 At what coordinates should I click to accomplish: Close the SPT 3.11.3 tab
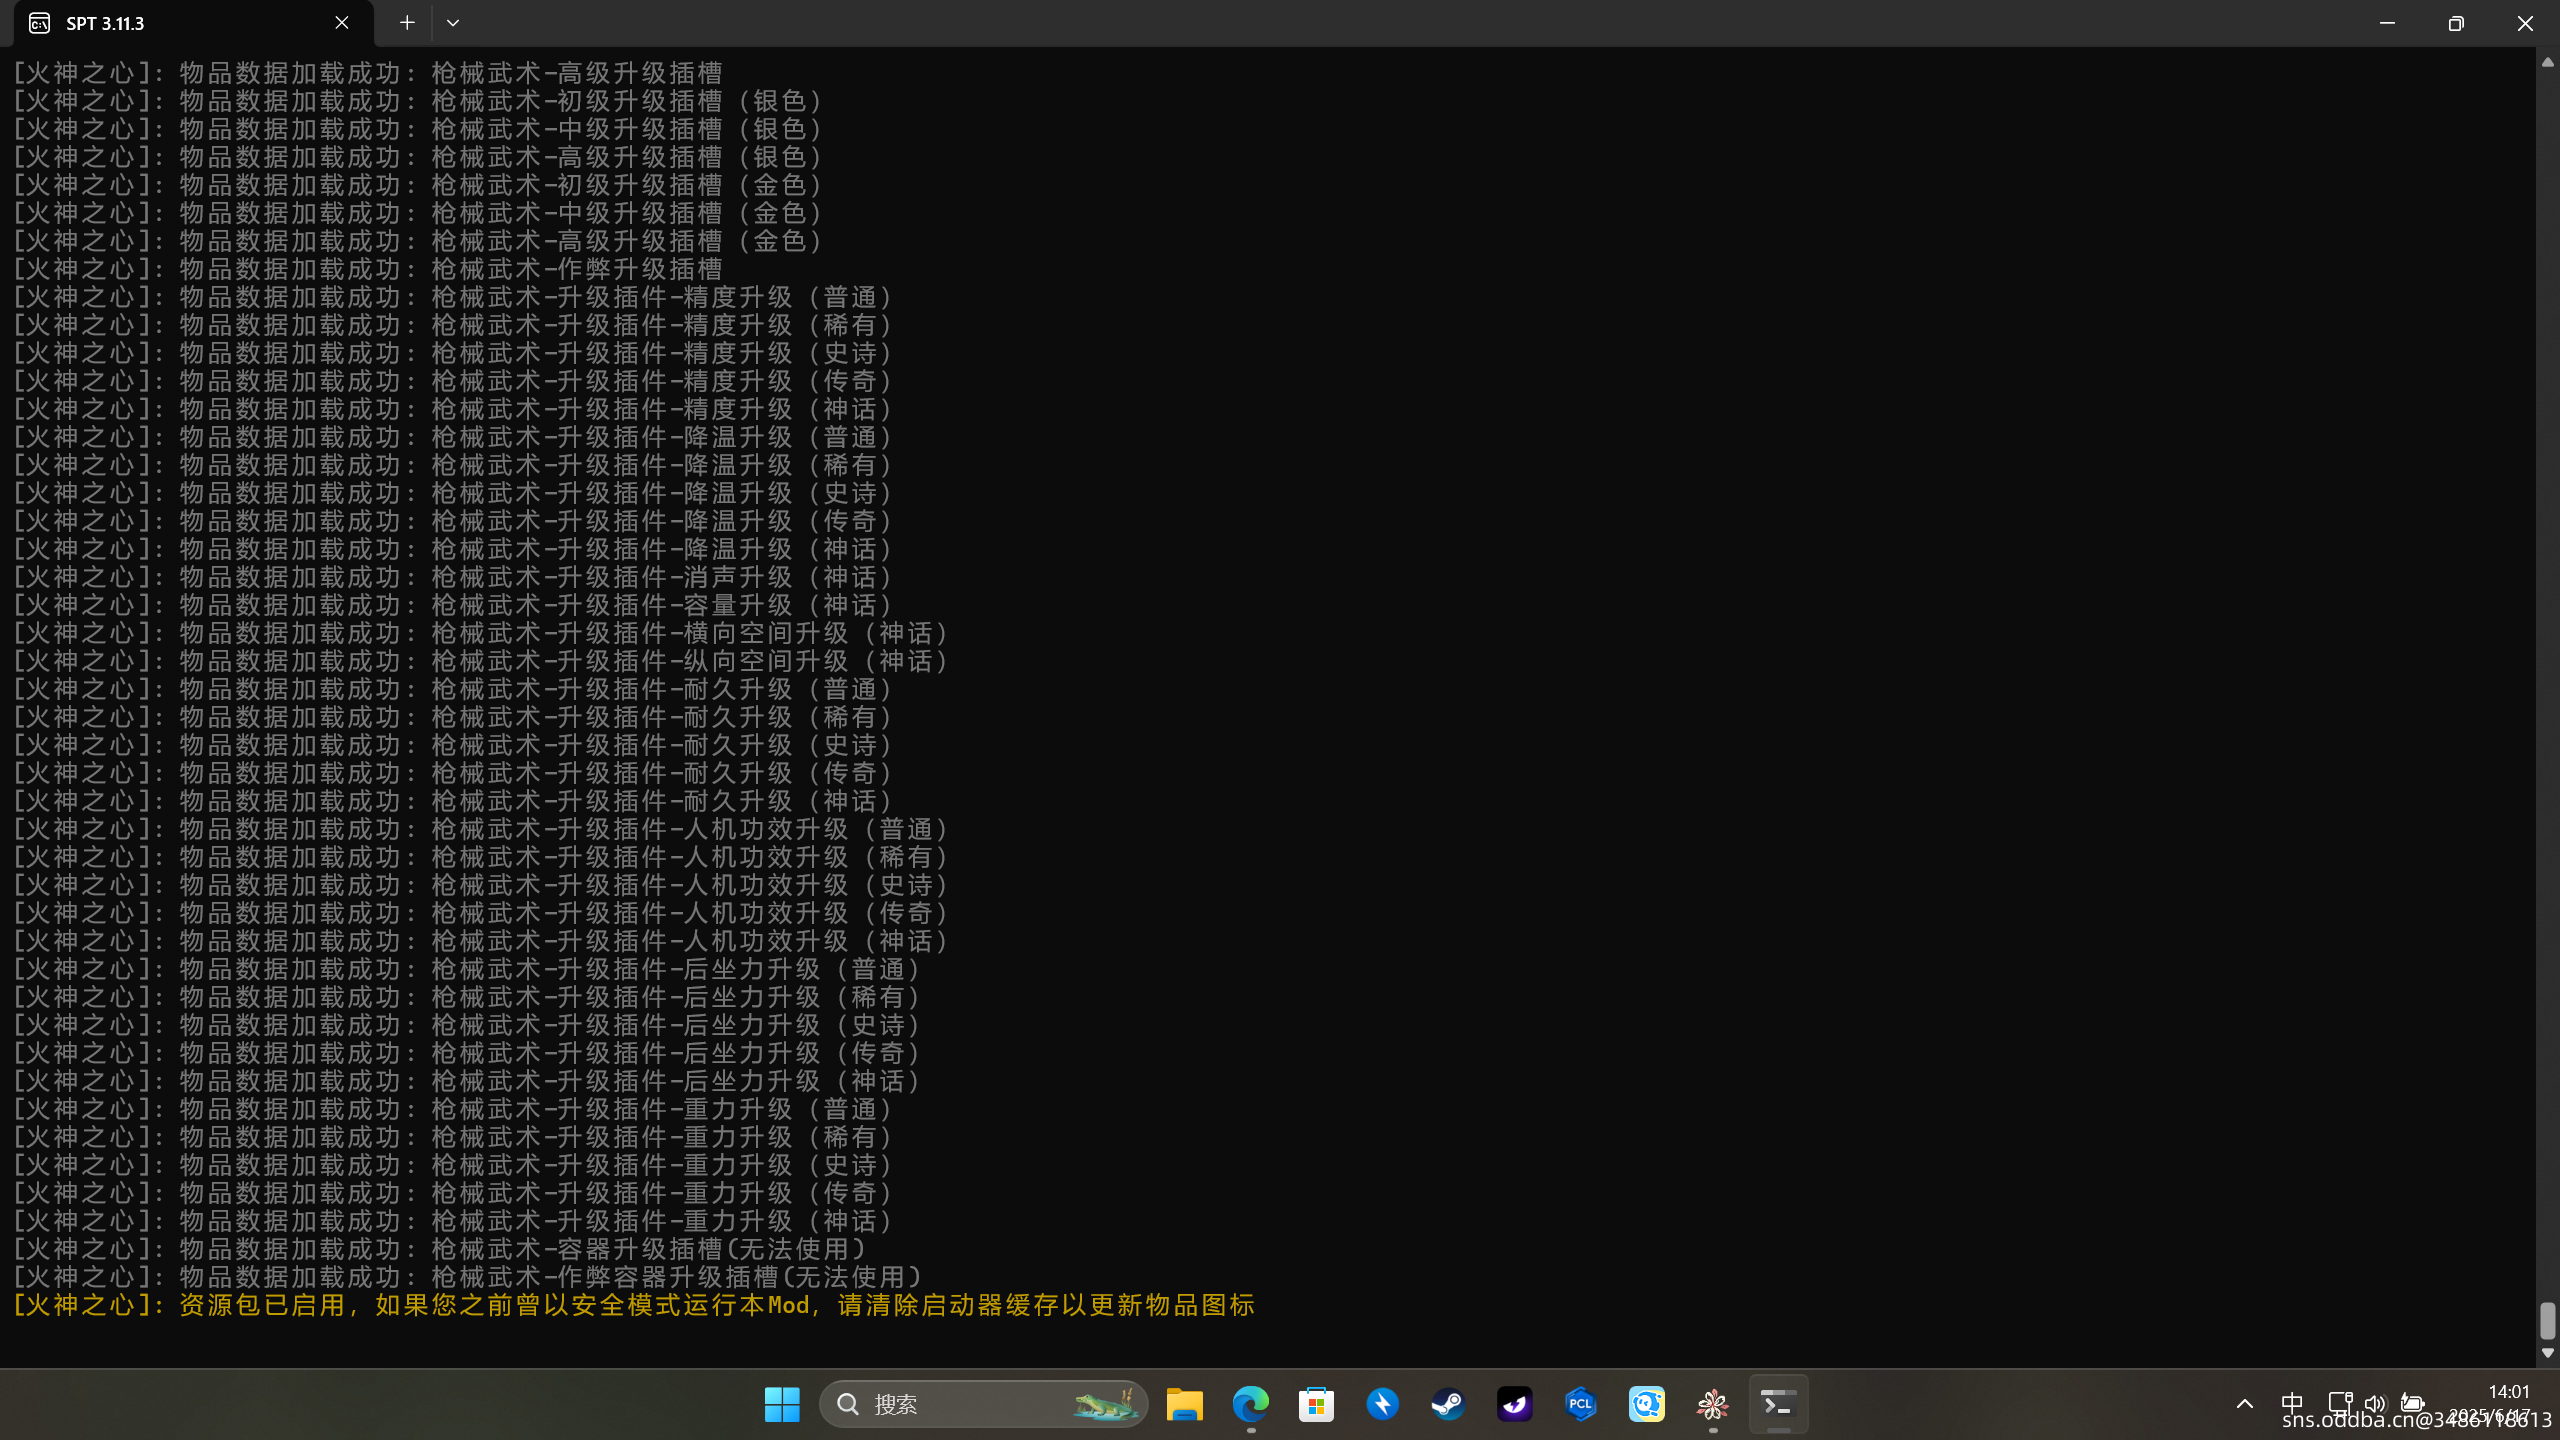342,23
